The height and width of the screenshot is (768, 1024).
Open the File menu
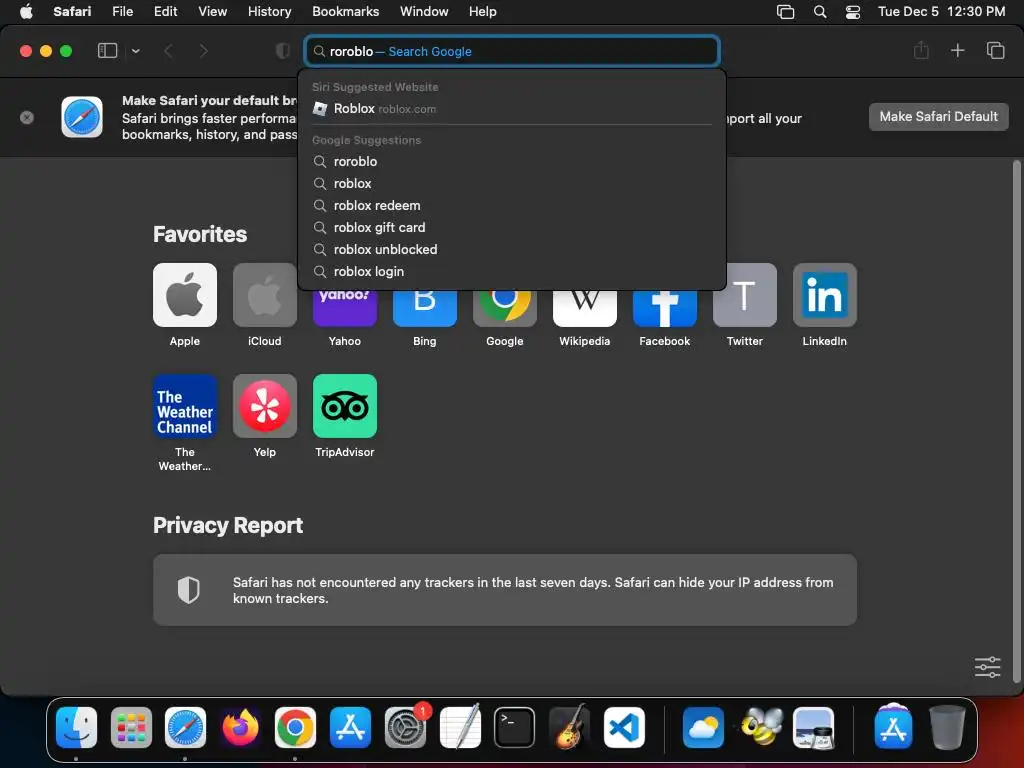coord(122,11)
